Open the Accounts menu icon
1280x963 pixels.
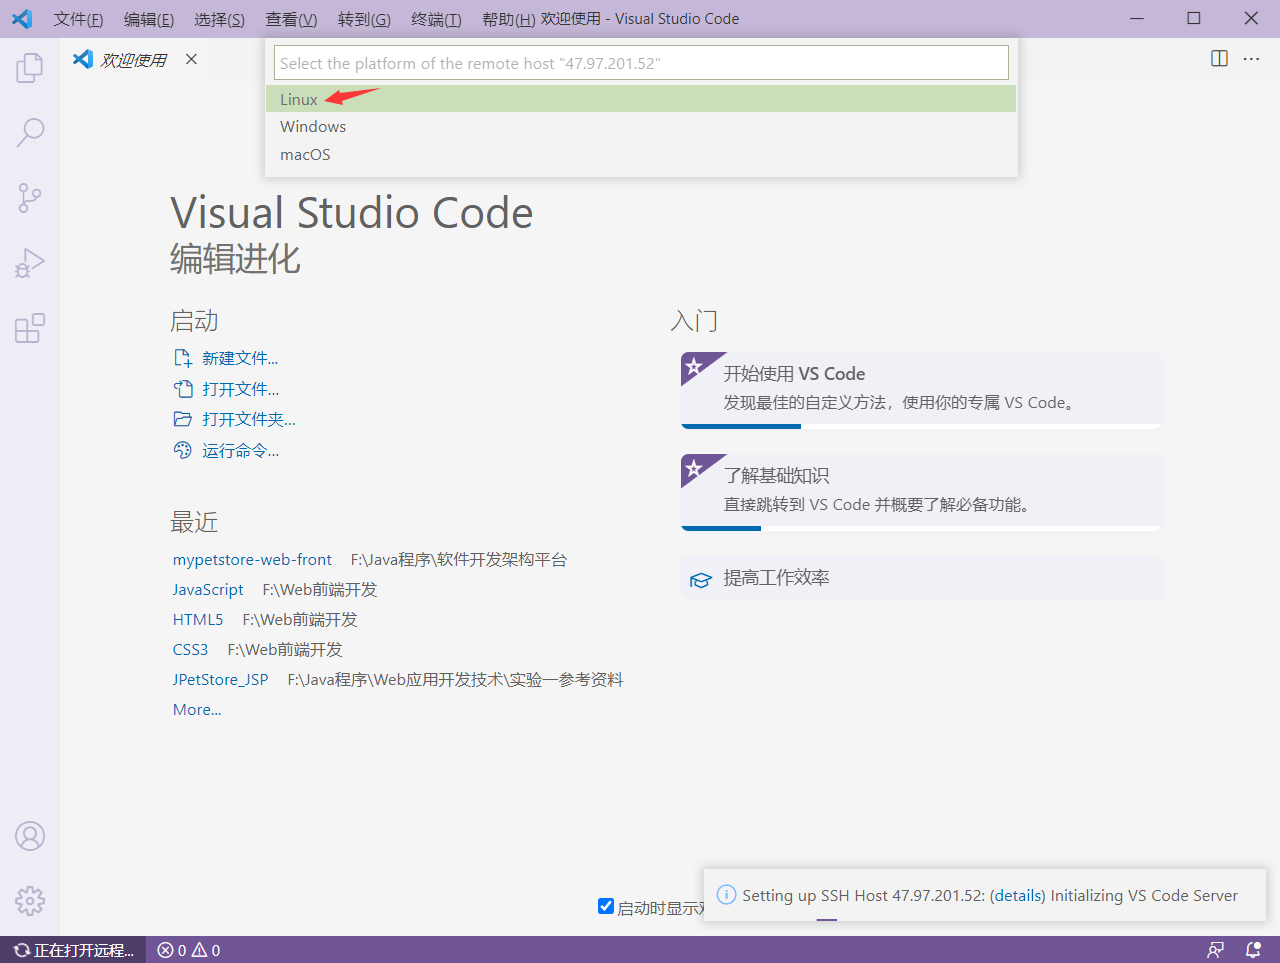[x=30, y=836]
